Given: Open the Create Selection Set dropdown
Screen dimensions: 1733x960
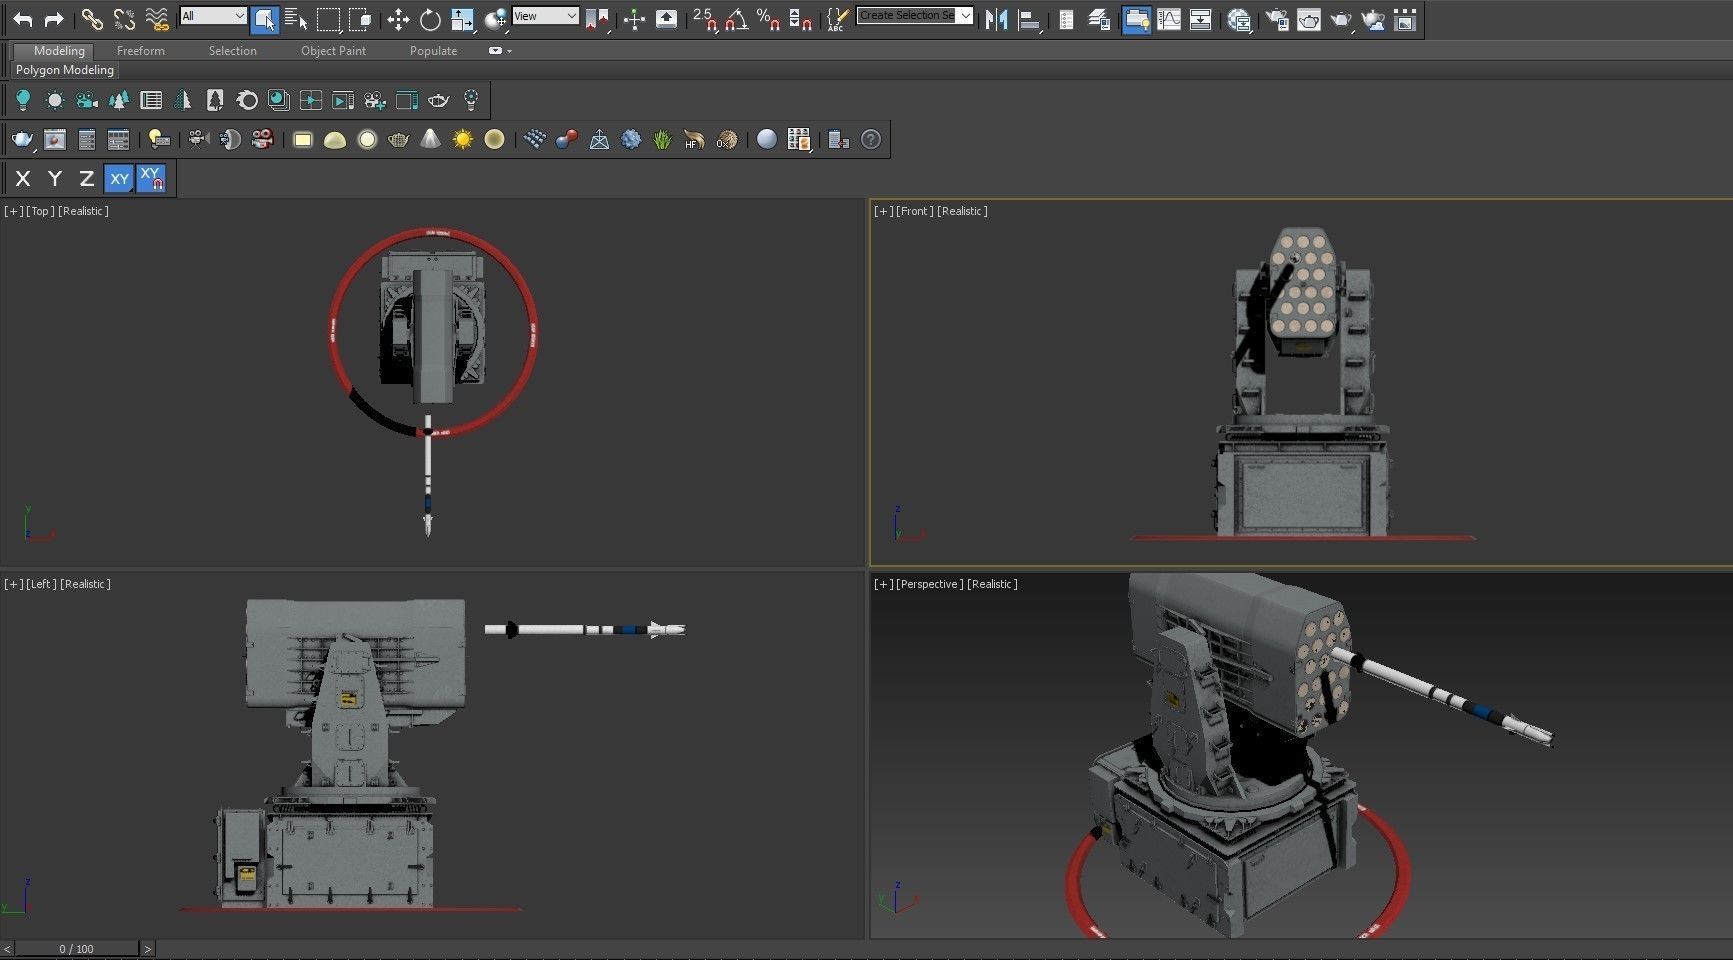Looking at the screenshot, I should pos(915,16).
